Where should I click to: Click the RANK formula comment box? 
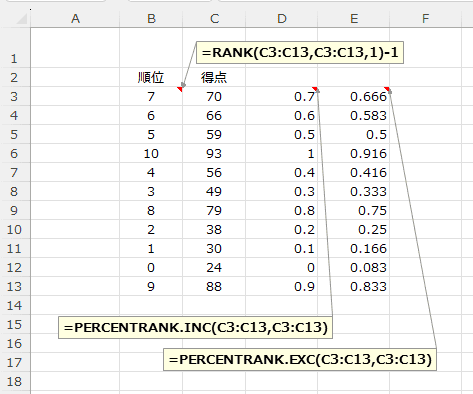(x=300, y=52)
